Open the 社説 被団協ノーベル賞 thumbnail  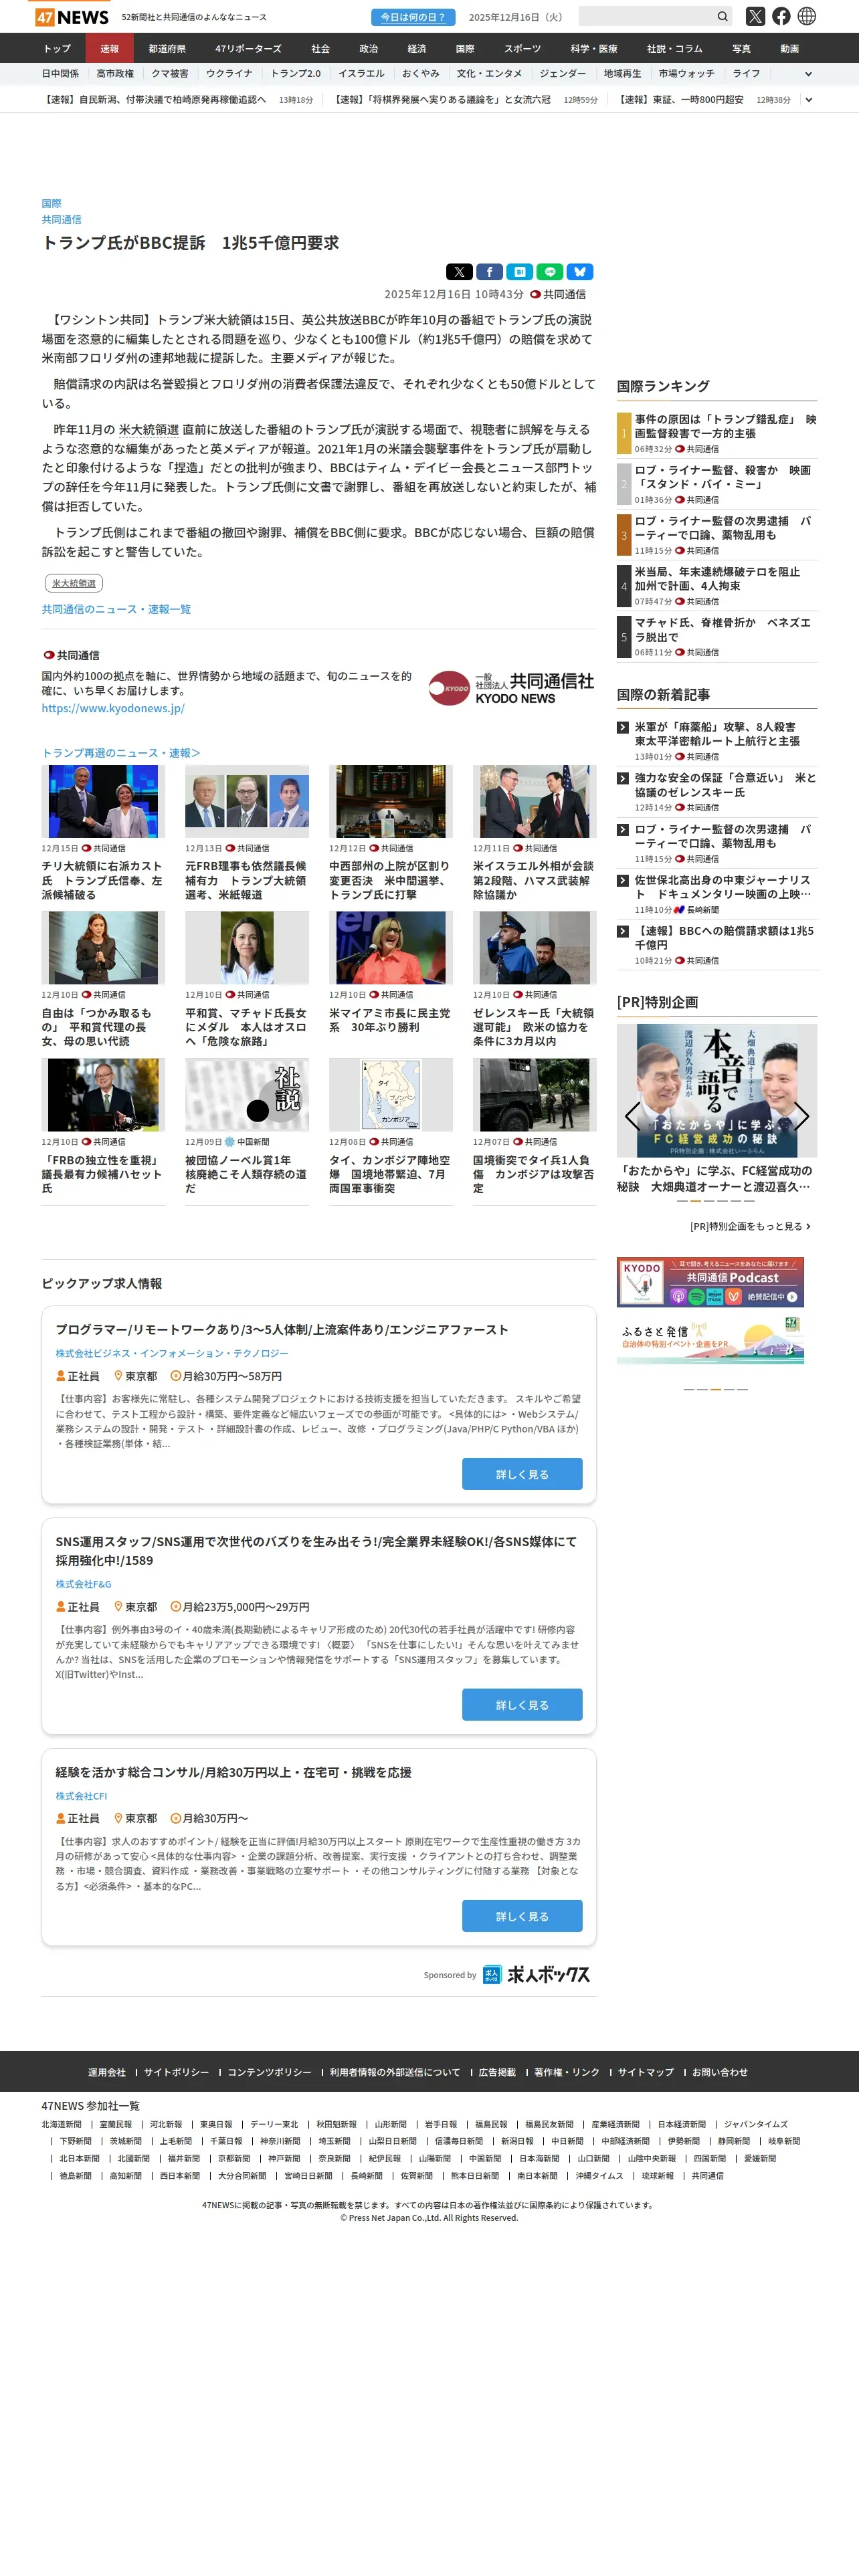point(247,1095)
